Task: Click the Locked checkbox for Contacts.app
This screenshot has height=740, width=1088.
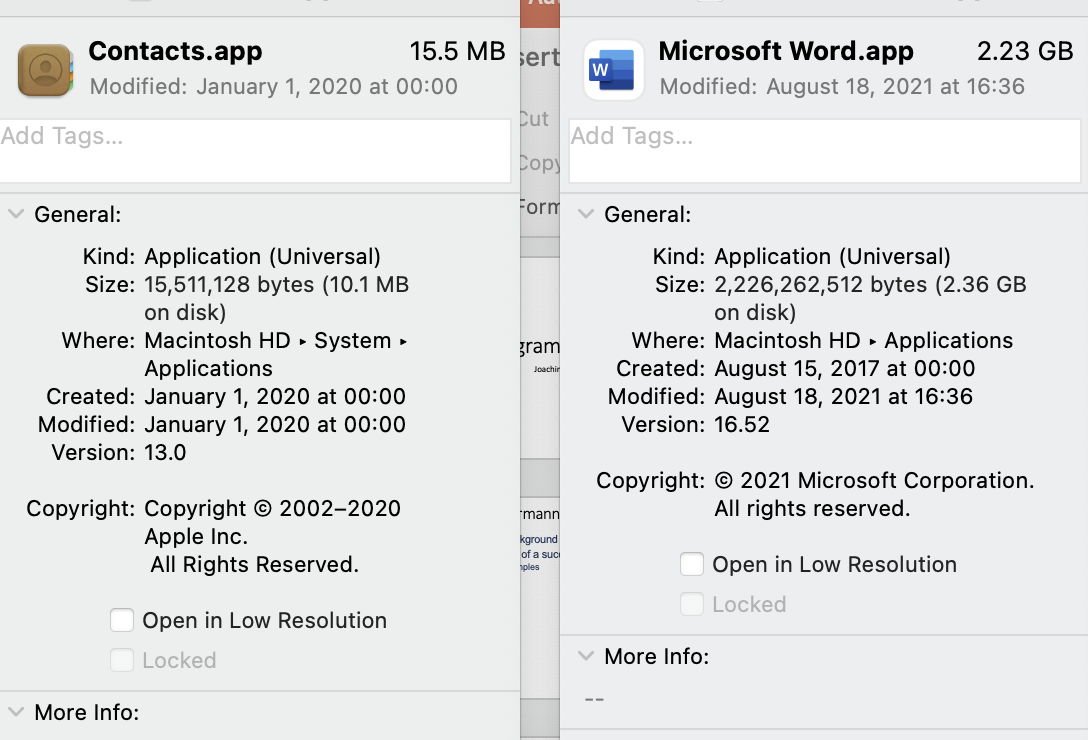Action: click(122, 661)
